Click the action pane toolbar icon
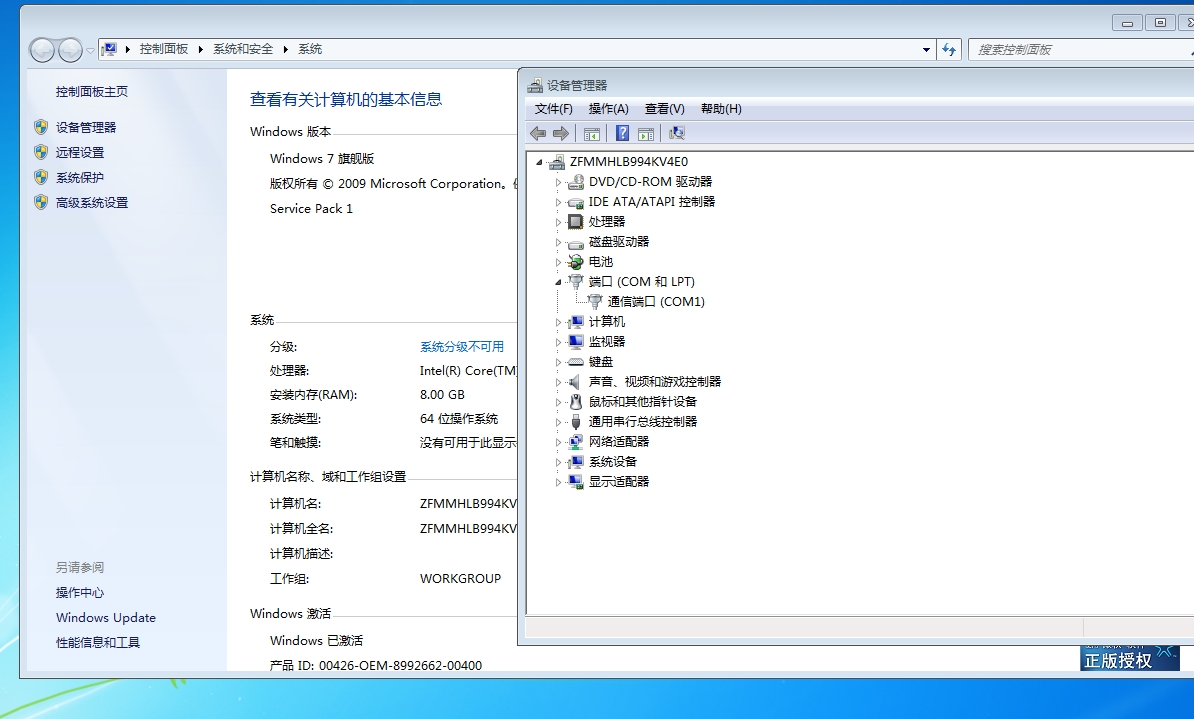 click(x=646, y=134)
